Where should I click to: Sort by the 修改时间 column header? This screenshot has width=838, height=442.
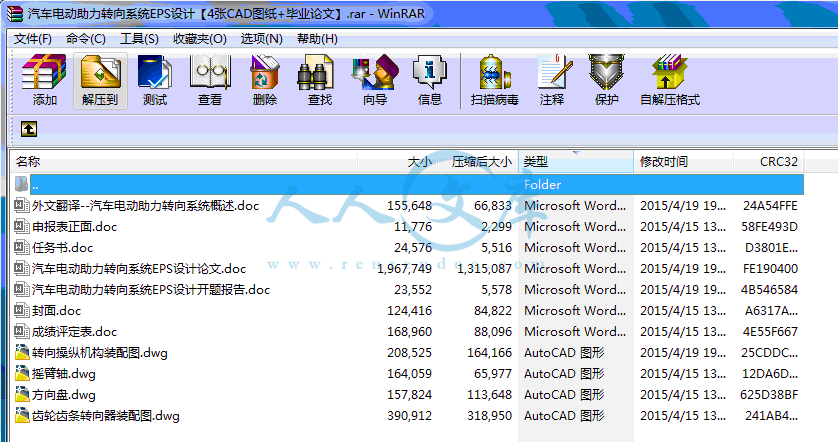click(x=684, y=161)
